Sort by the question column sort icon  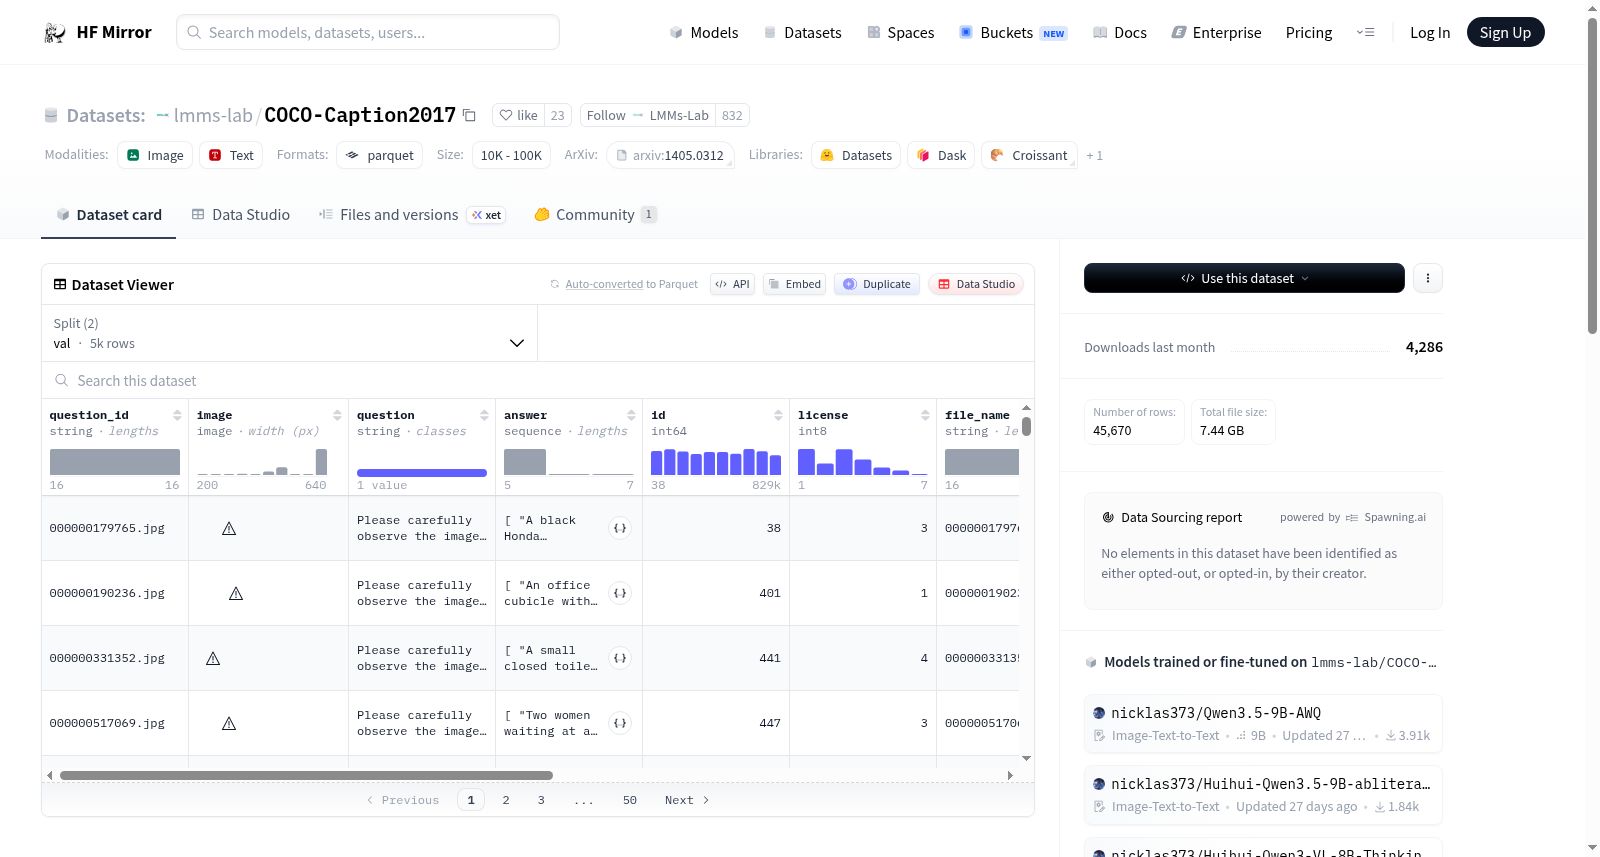click(x=484, y=415)
